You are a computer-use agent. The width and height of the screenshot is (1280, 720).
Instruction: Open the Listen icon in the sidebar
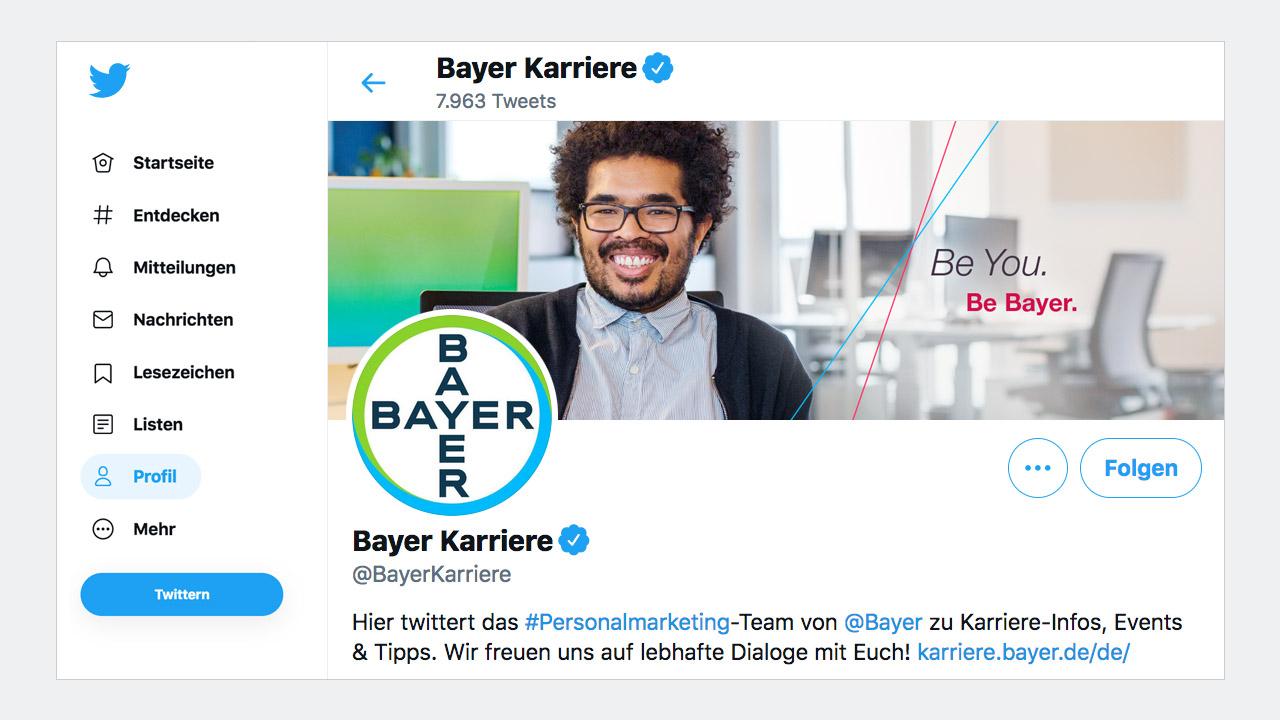(x=103, y=424)
